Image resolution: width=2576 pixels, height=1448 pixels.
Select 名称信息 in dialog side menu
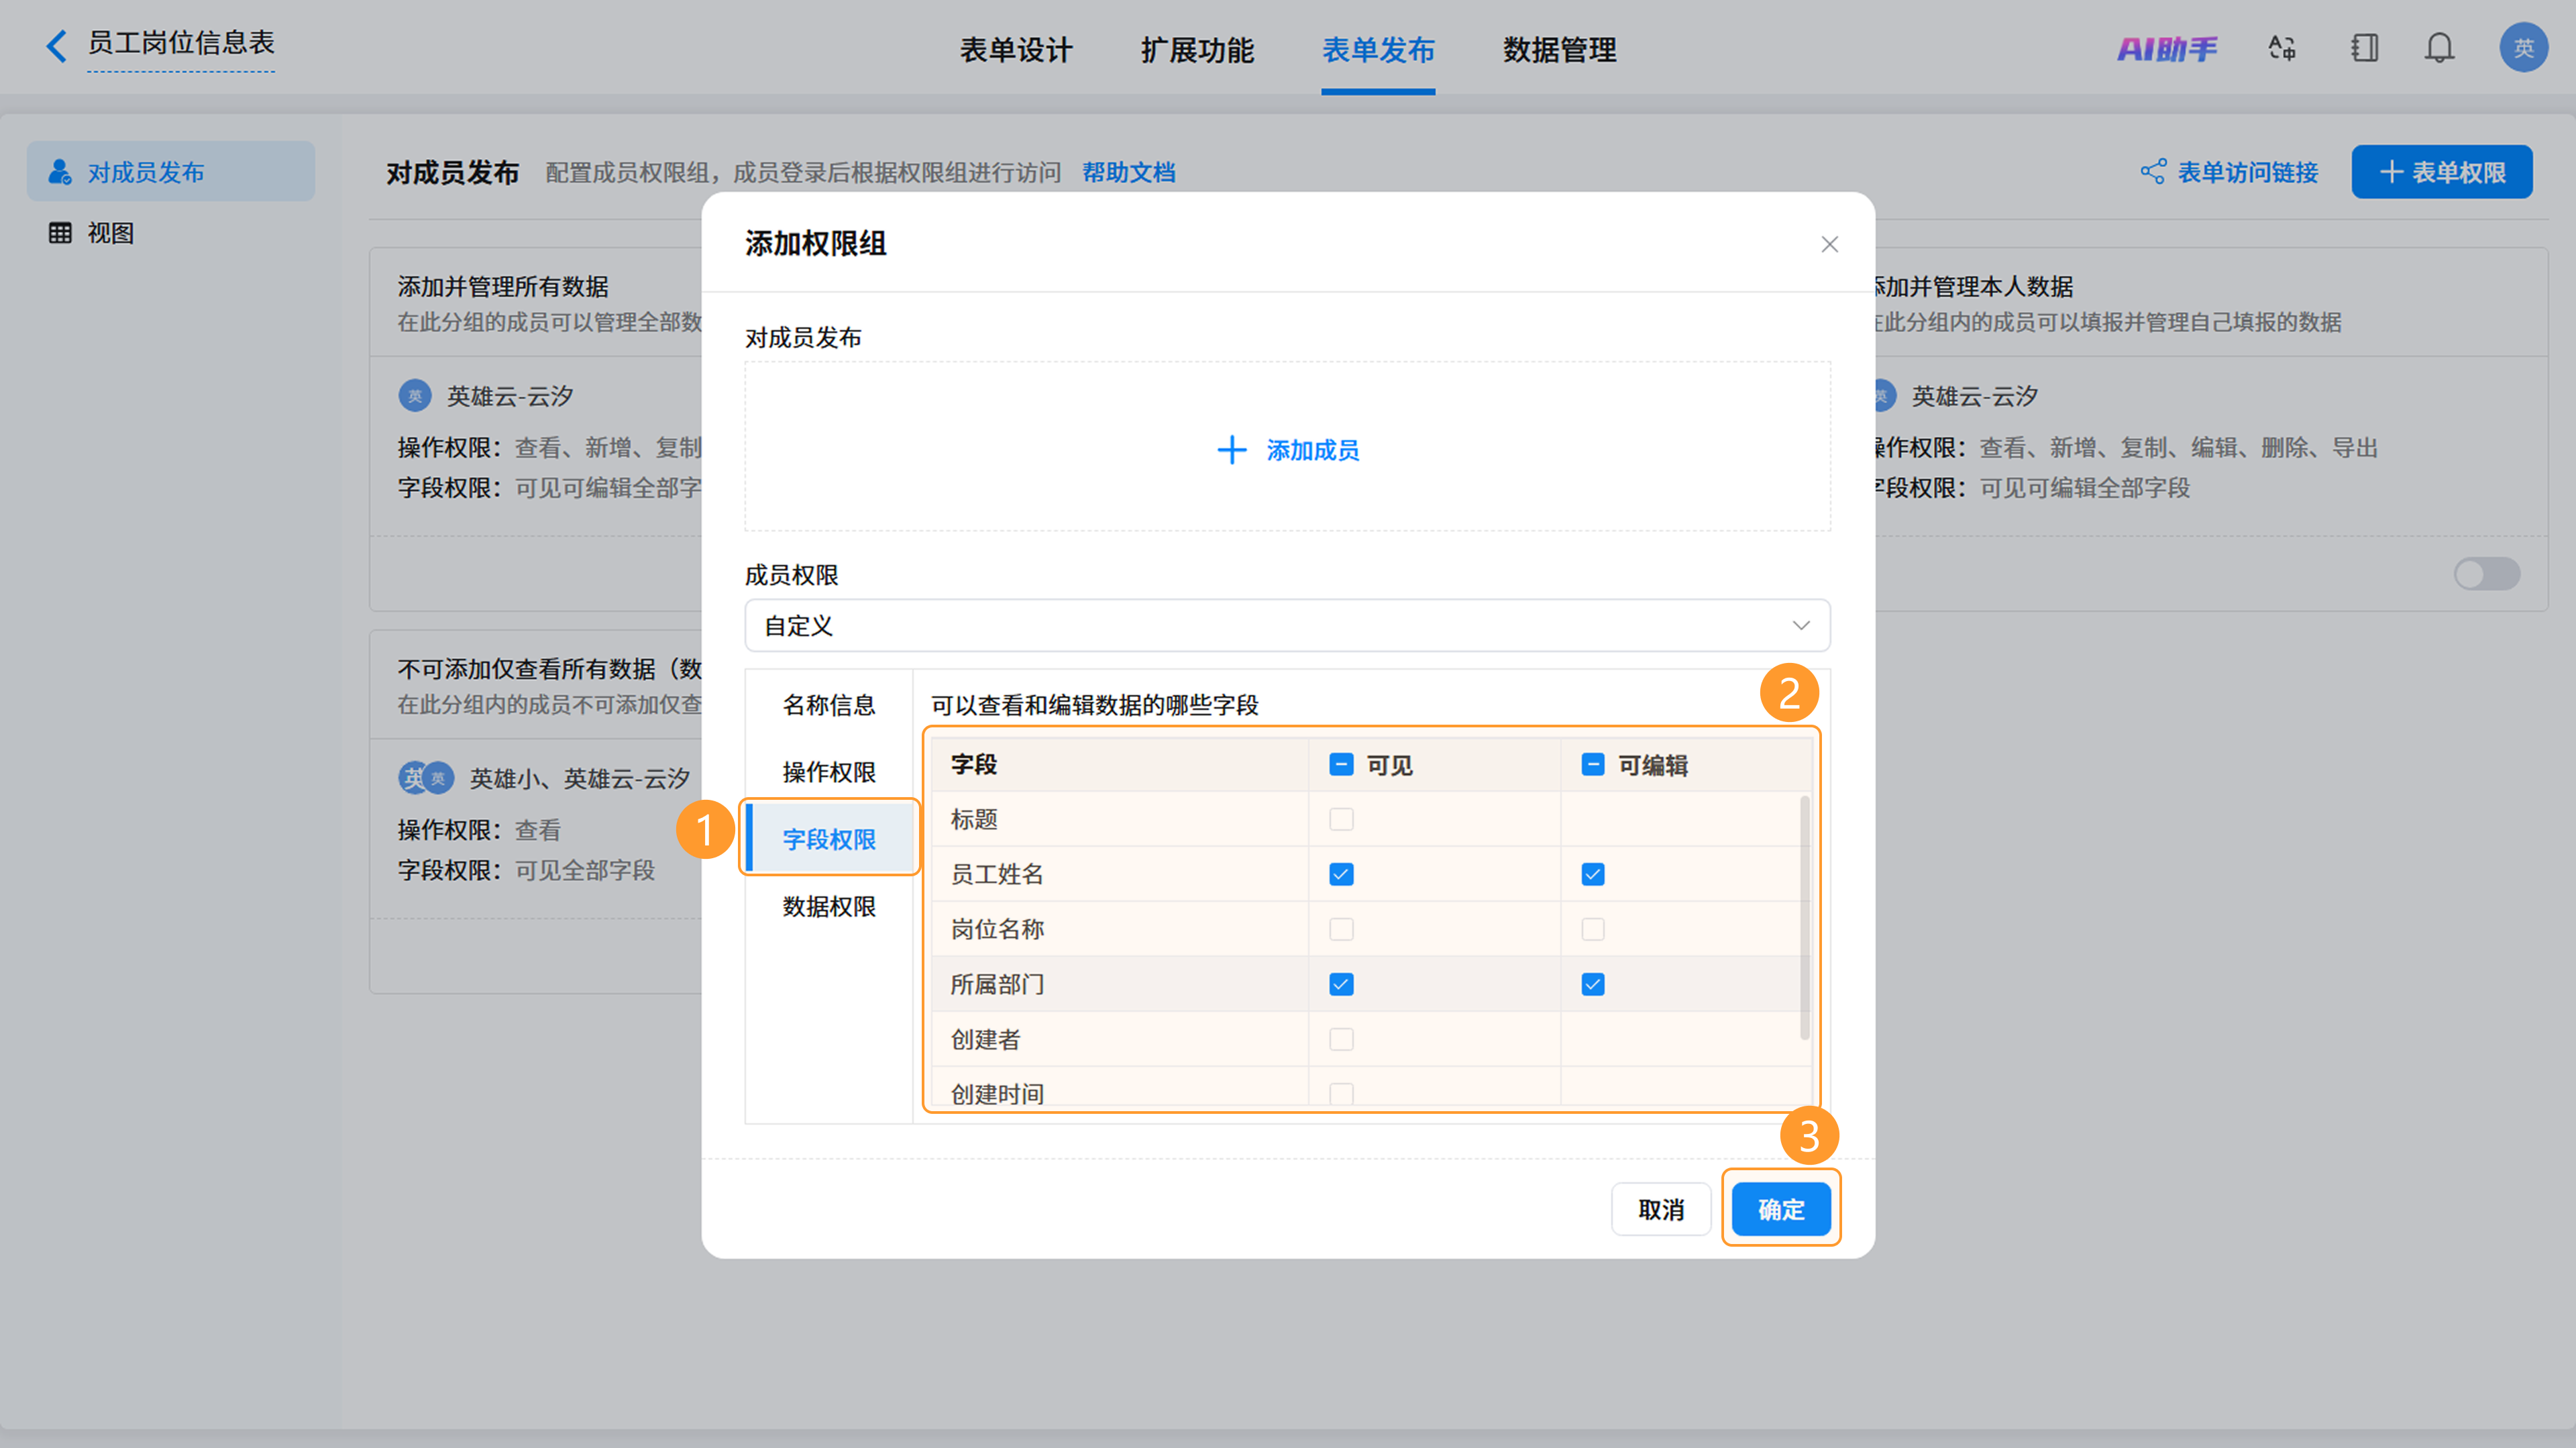829,705
